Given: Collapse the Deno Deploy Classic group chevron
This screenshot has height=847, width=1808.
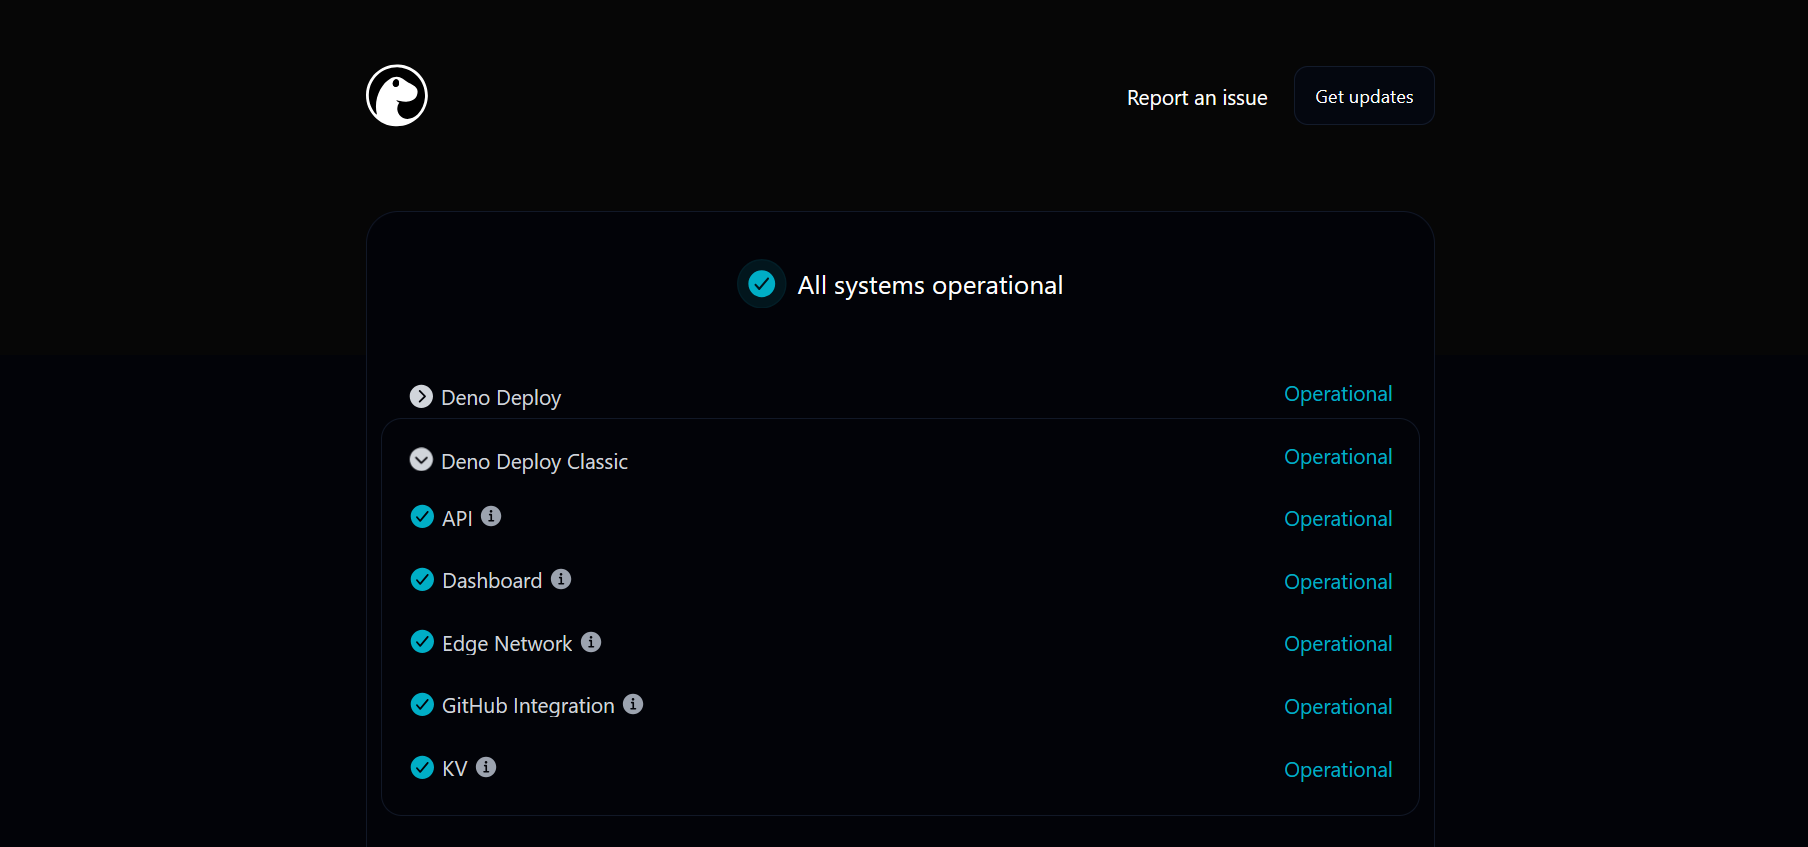Looking at the screenshot, I should point(421,459).
